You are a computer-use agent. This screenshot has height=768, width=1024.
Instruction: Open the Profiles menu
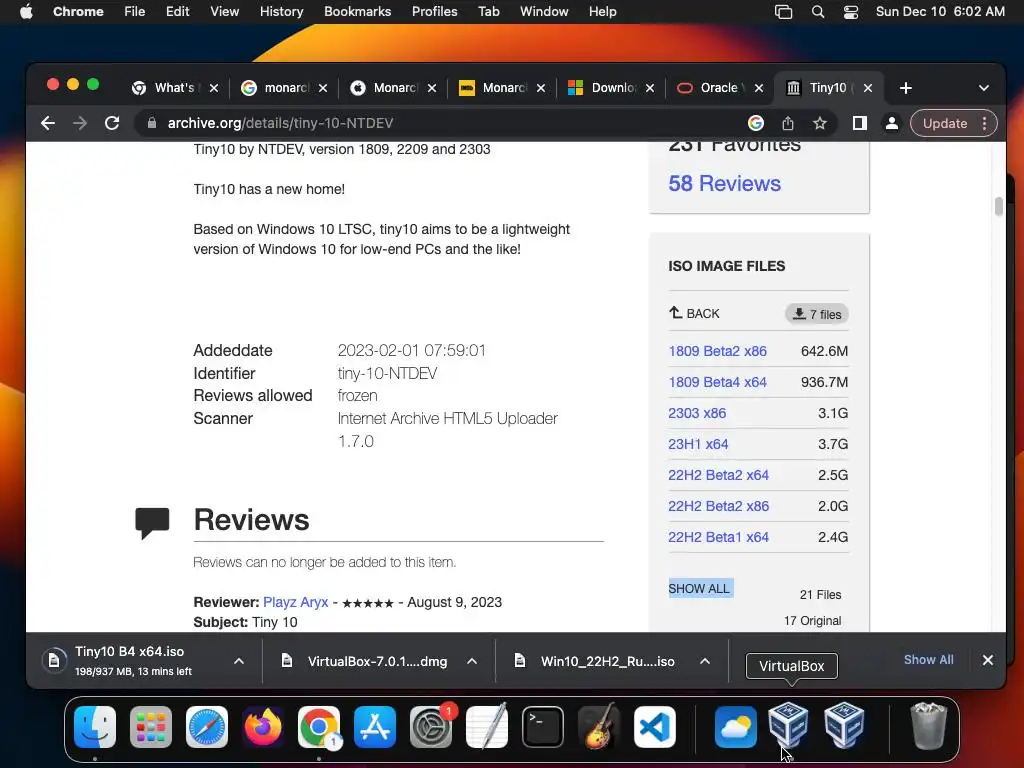click(434, 12)
